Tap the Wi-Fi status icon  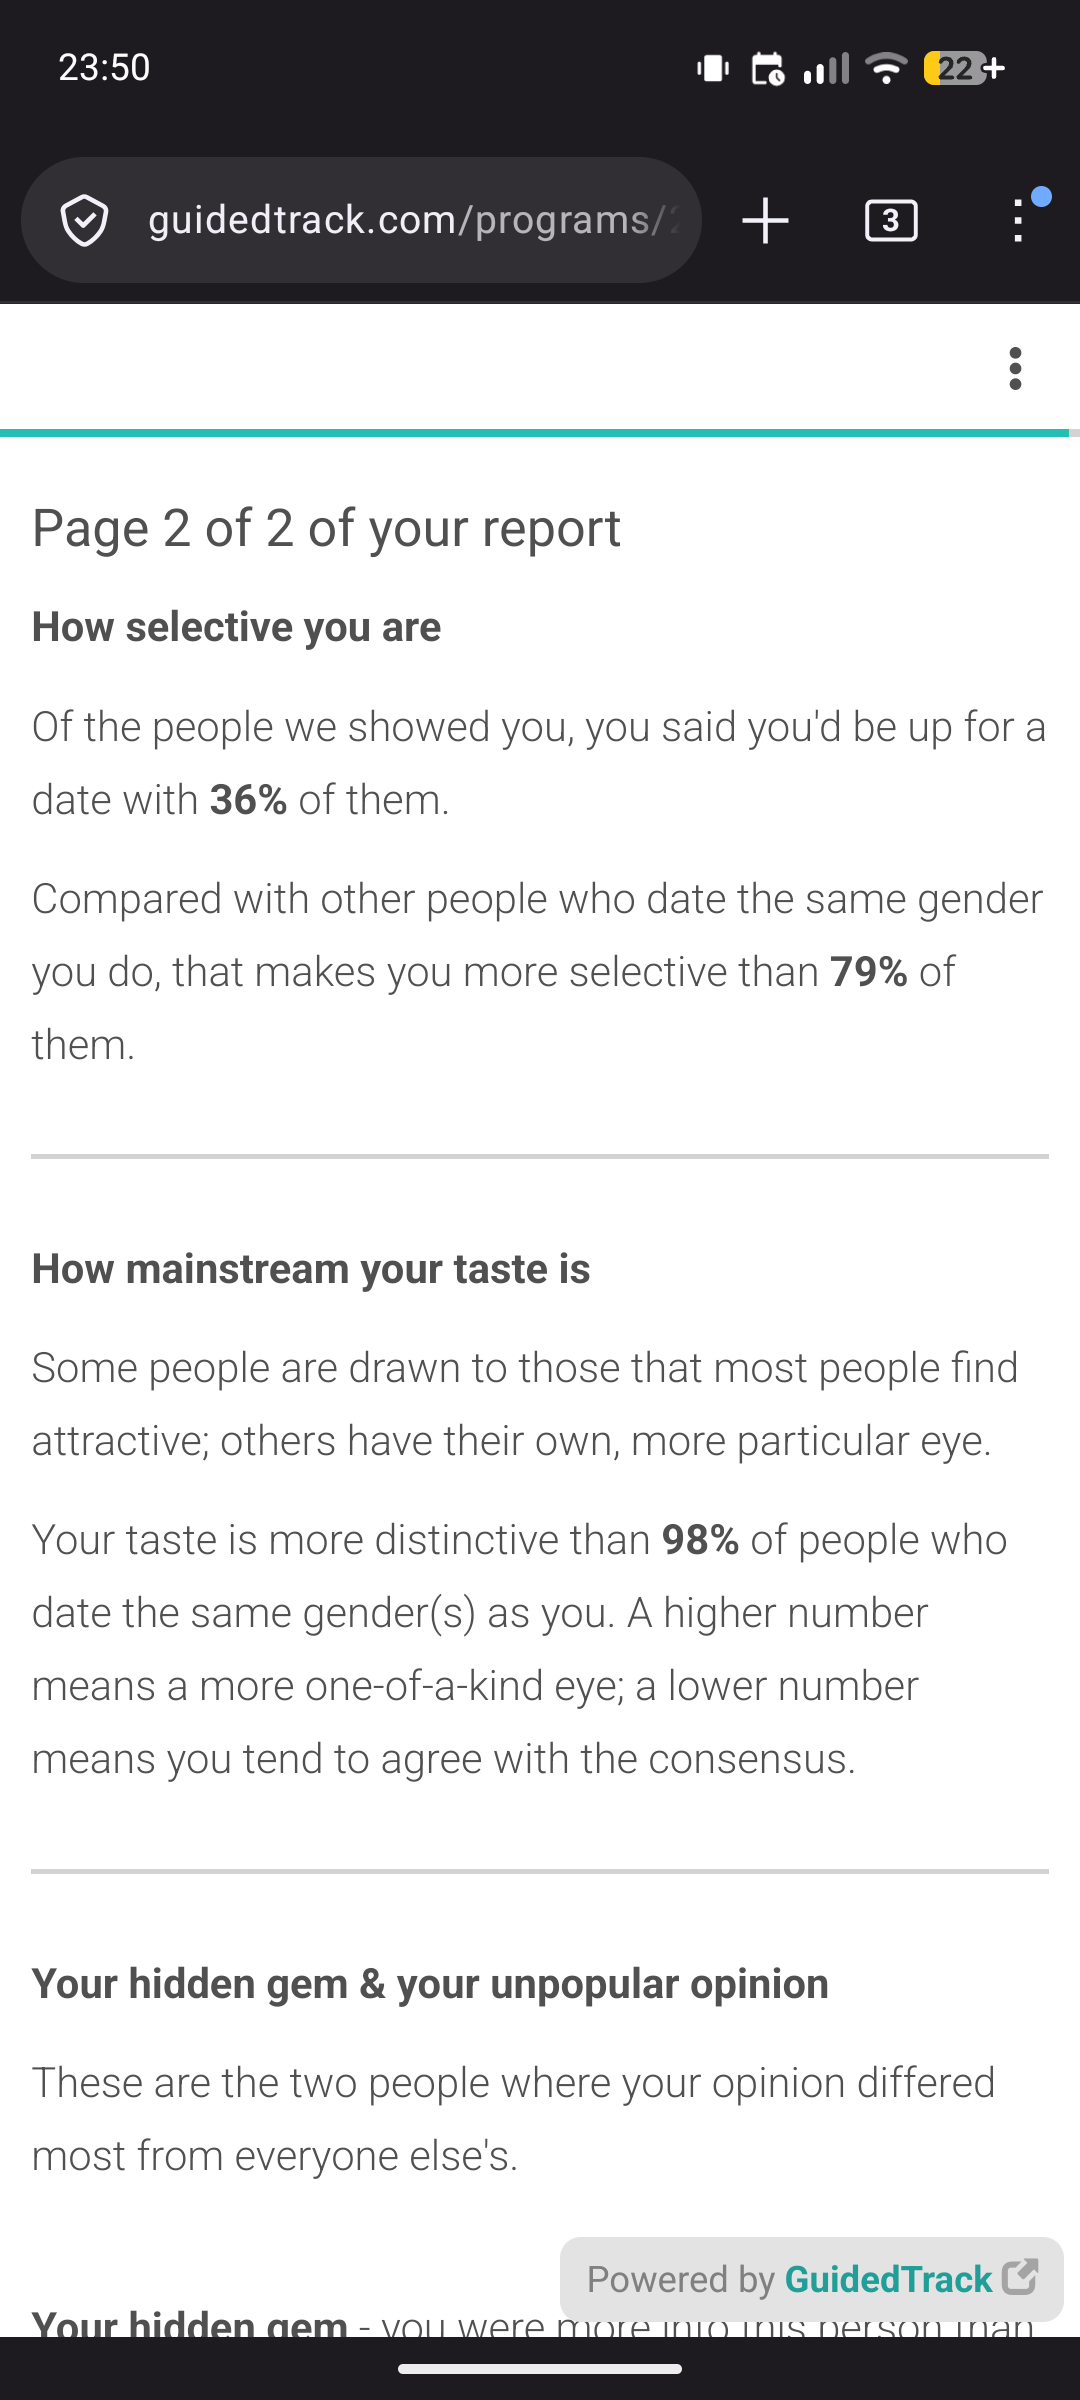point(886,68)
